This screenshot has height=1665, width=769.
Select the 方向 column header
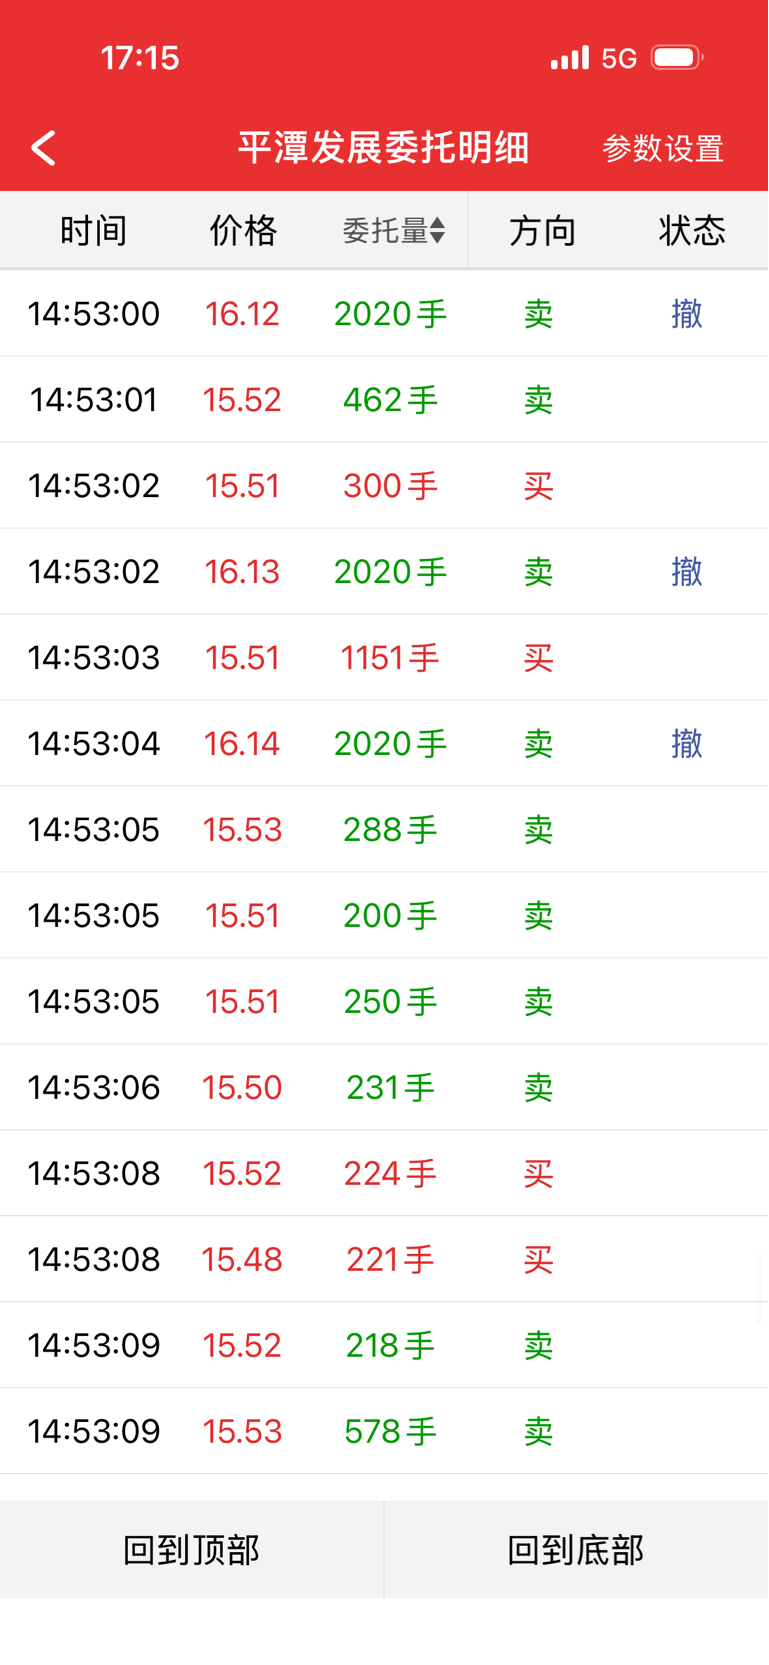542,231
